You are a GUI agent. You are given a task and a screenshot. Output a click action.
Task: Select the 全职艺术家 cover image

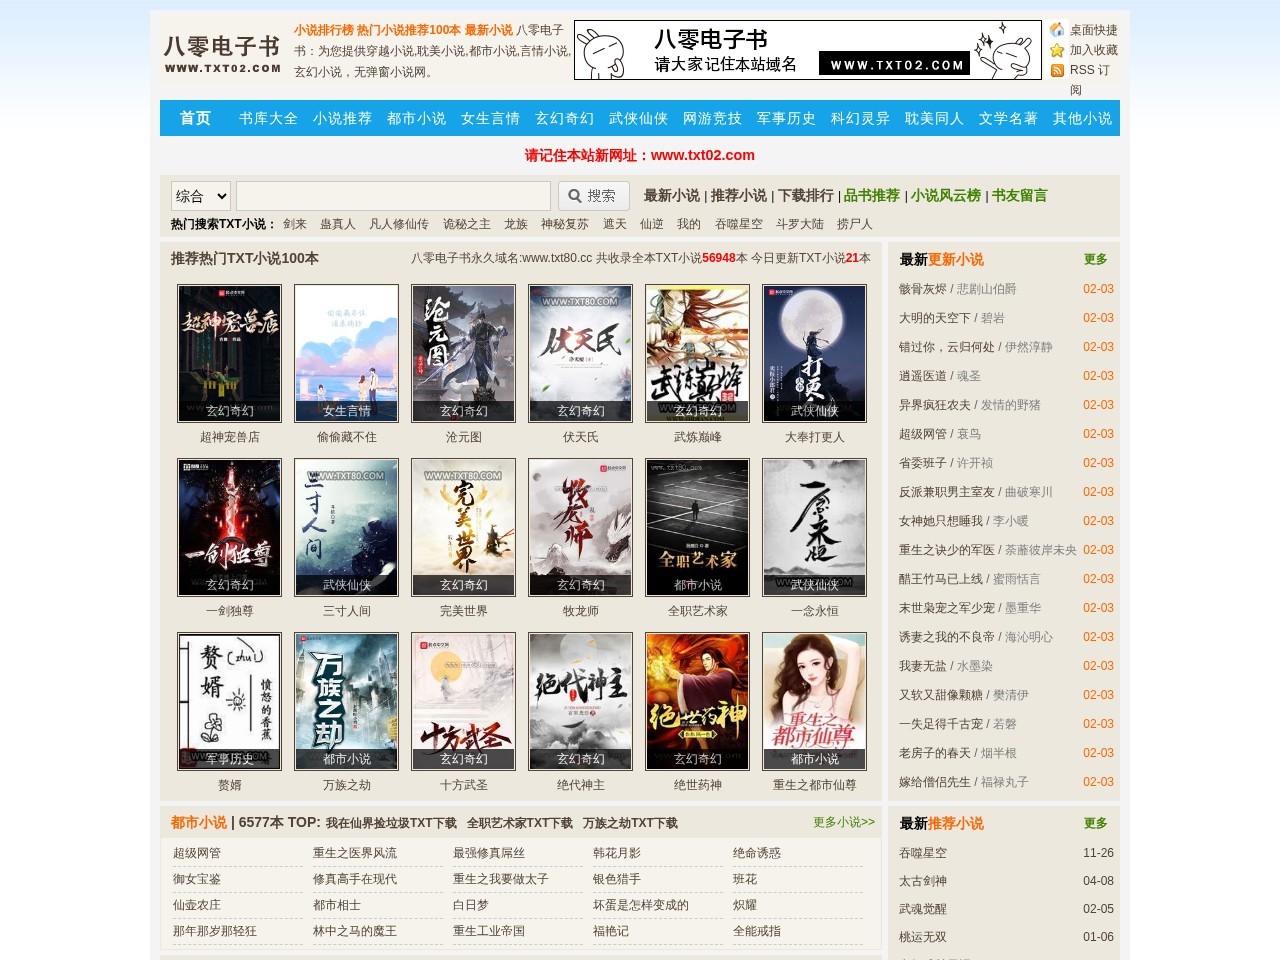point(697,527)
